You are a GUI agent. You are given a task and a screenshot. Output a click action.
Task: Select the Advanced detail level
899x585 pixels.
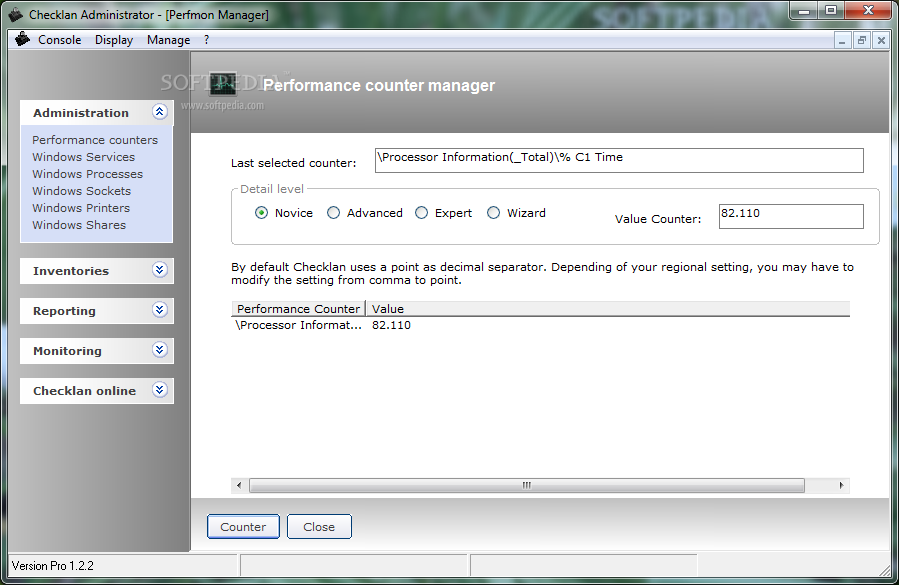(x=333, y=213)
